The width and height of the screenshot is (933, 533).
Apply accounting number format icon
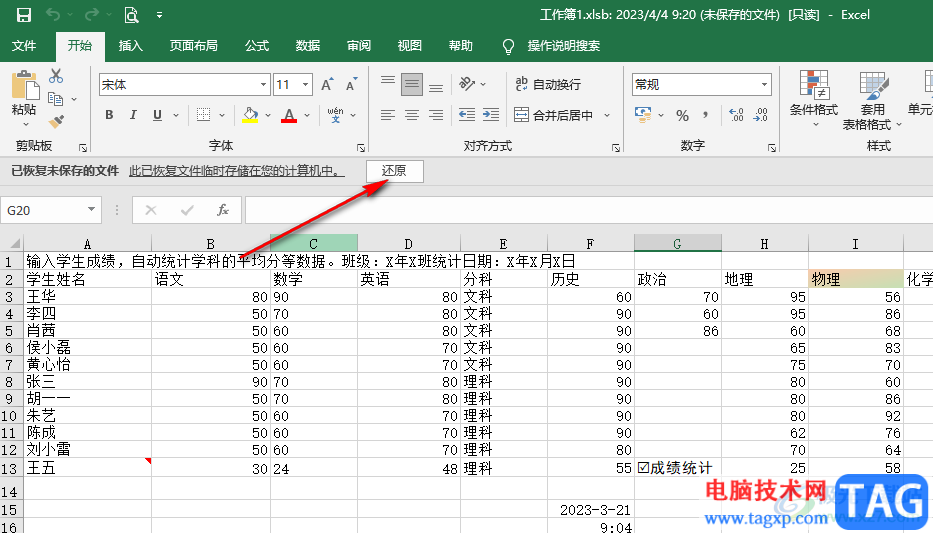click(x=643, y=115)
